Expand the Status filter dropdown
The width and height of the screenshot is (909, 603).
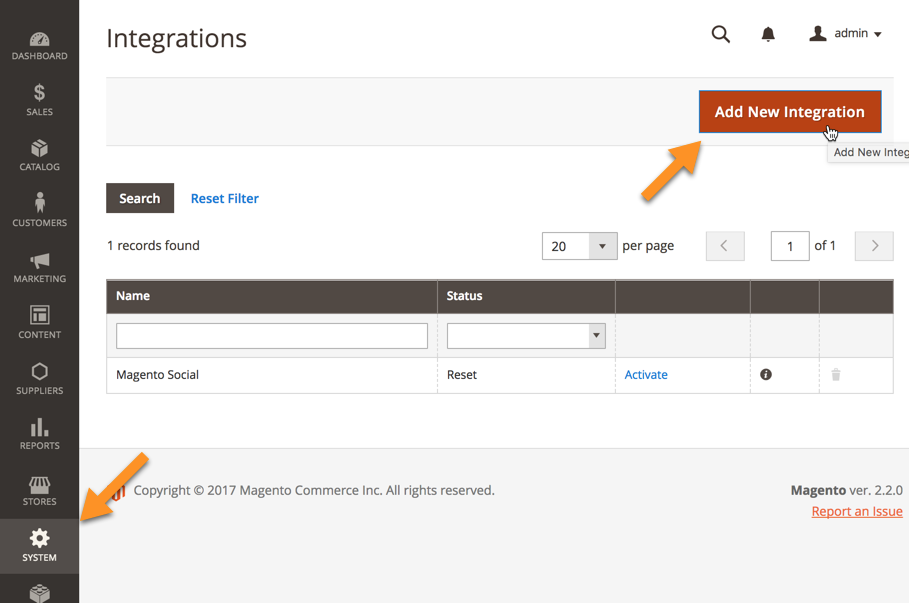tap(526, 335)
